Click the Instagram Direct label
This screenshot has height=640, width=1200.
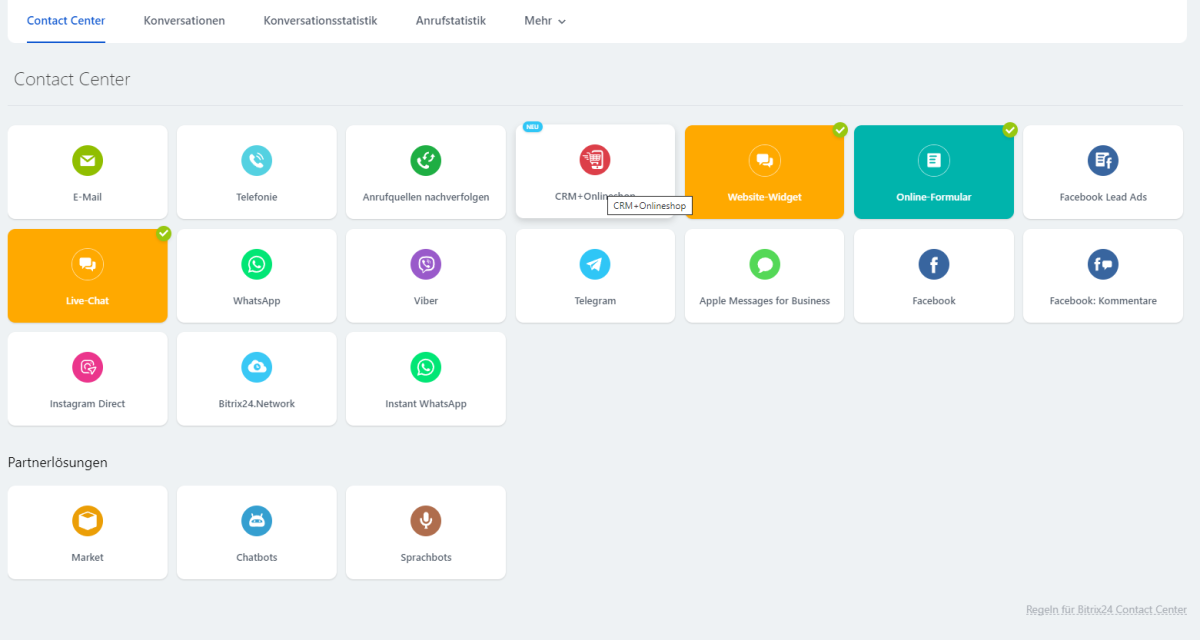(87, 404)
